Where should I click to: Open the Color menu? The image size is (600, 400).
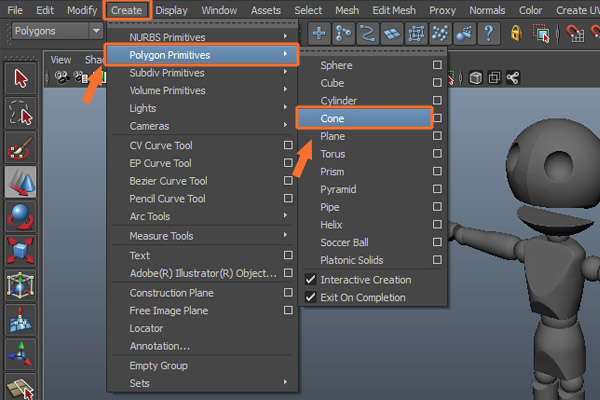coord(530,10)
